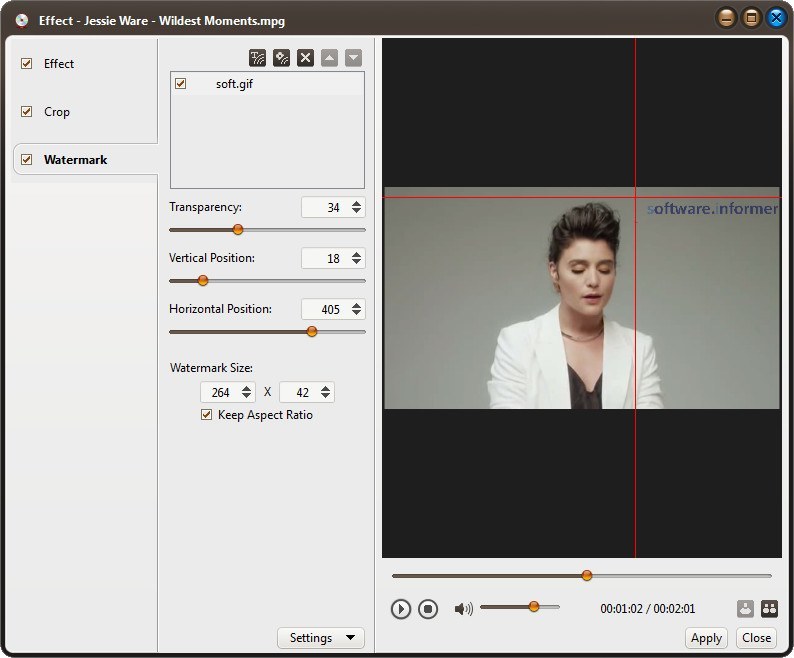Toggle the Effect checkbox

pos(26,63)
